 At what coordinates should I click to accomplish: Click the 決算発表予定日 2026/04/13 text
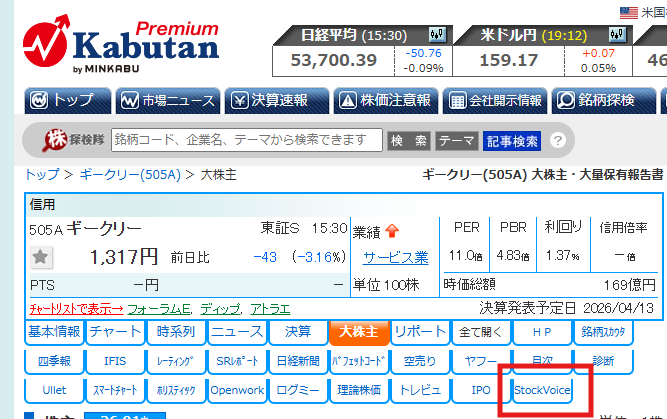pos(566,308)
